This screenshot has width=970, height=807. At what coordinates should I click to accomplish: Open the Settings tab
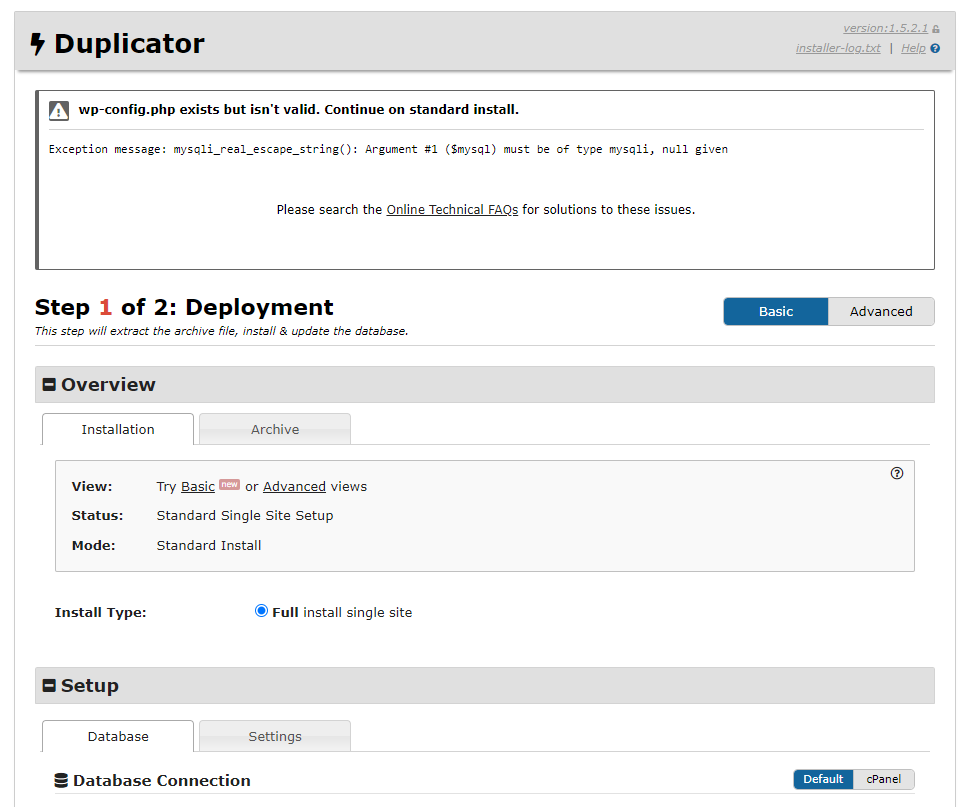(275, 737)
